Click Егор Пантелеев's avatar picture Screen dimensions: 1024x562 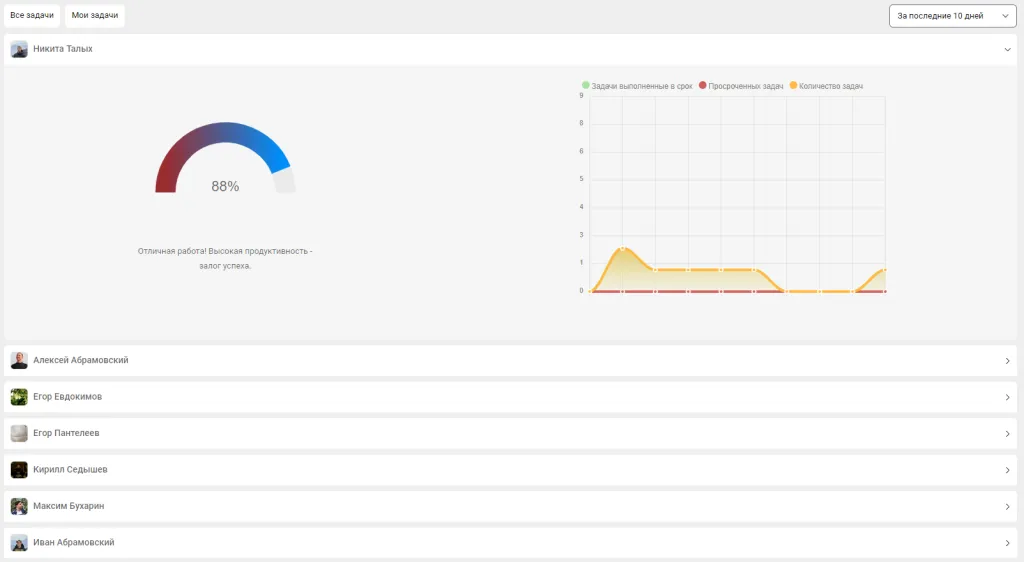pos(19,433)
